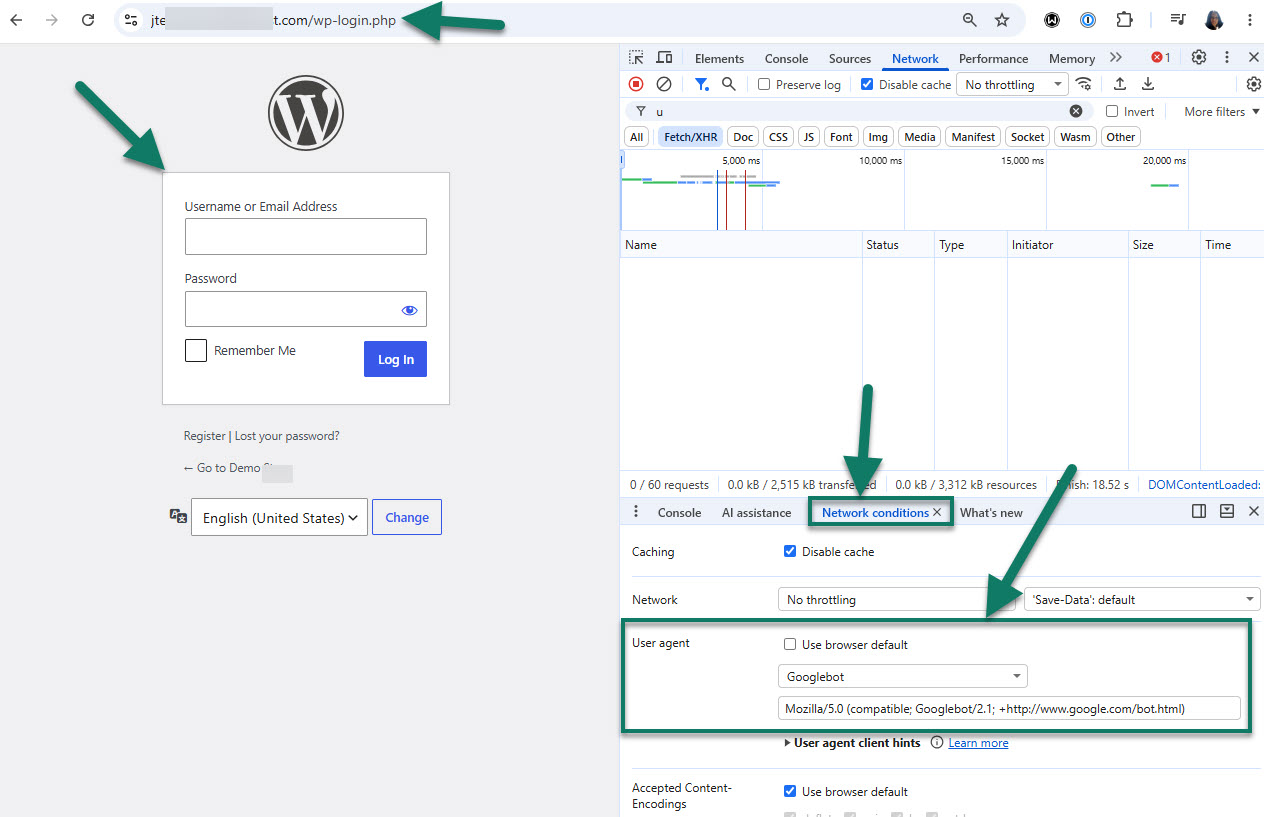Open the No throttling dropdown in toolbar
This screenshot has height=817, width=1264.
tap(1012, 84)
